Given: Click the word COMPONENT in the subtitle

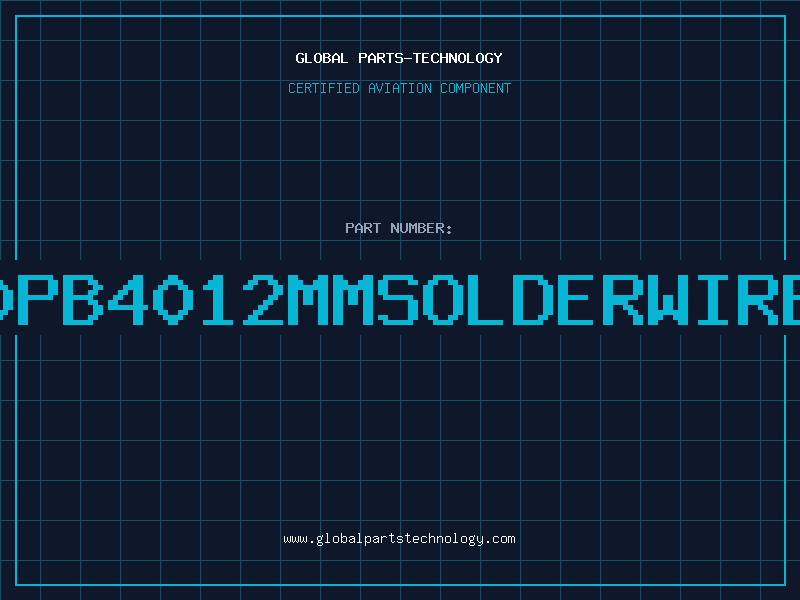Looking at the screenshot, I should pyautogui.click(x=473, y=88).
